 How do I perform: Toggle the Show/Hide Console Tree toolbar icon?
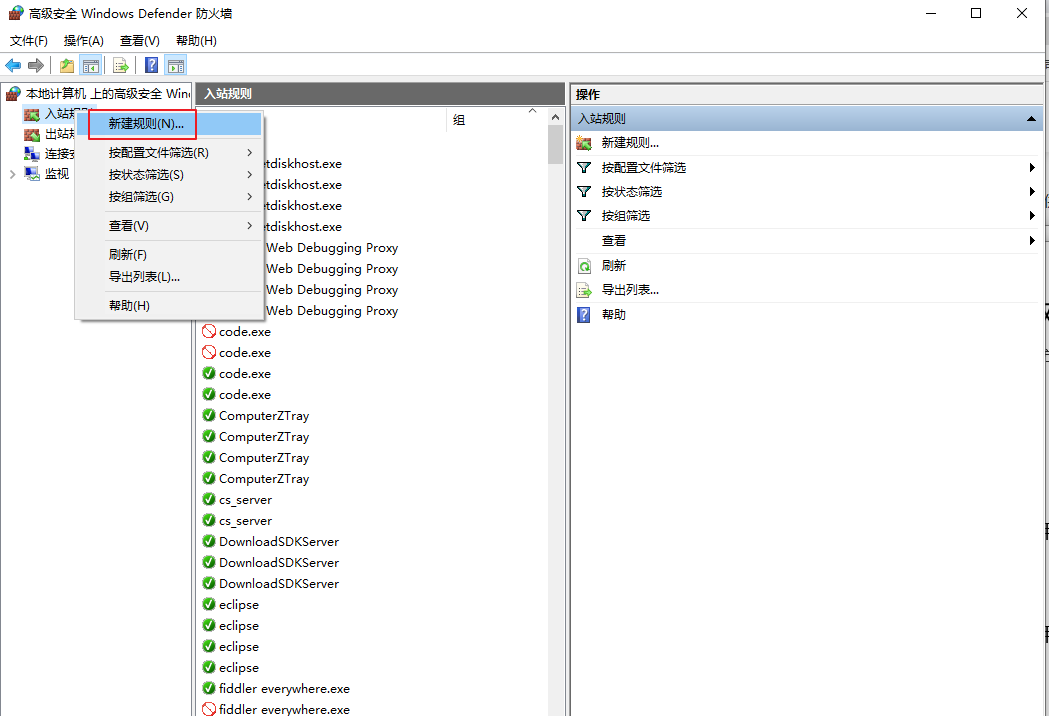coord(90,65)
